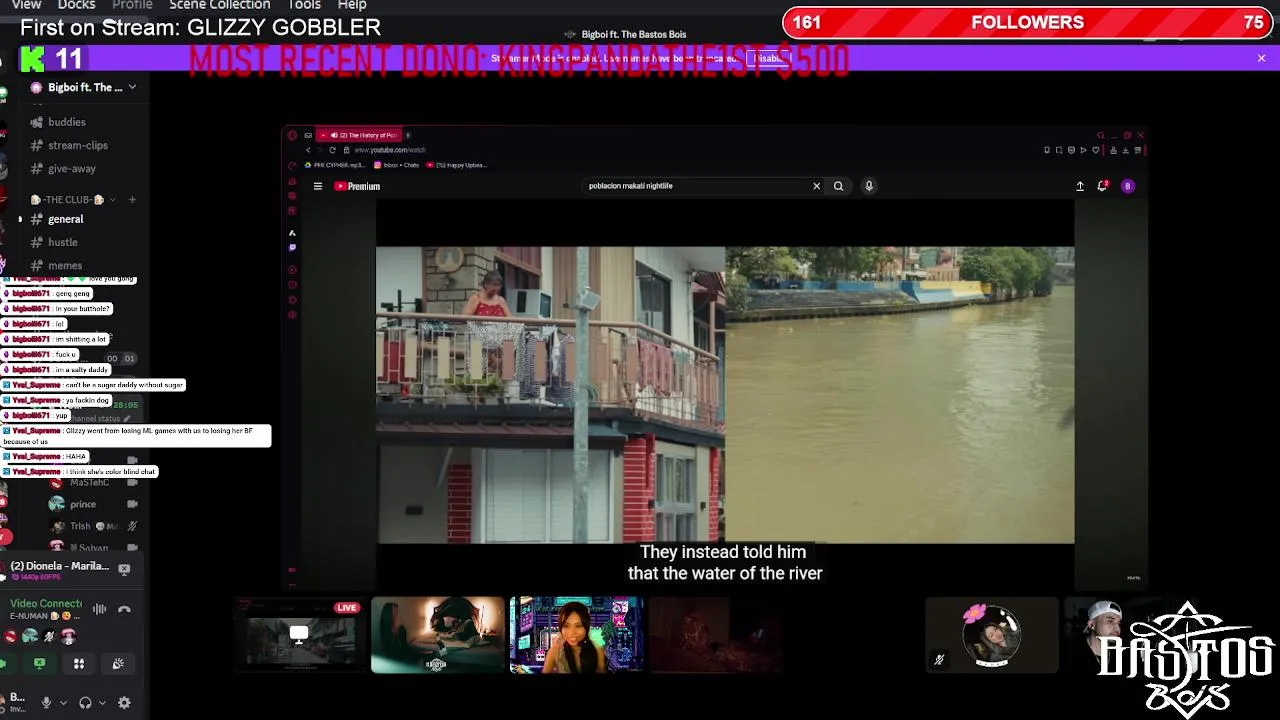Open Discord activities launcher
The height and width of the screenshot is (720, 1280).
point(79,663)
